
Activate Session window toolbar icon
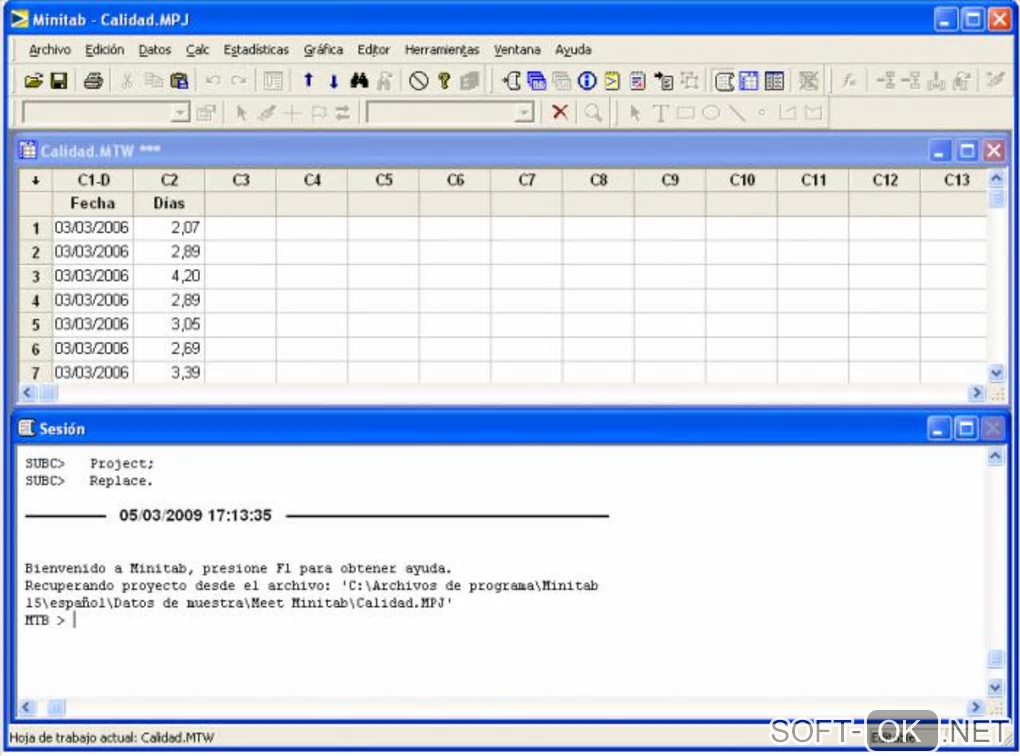tap(724, 81)
